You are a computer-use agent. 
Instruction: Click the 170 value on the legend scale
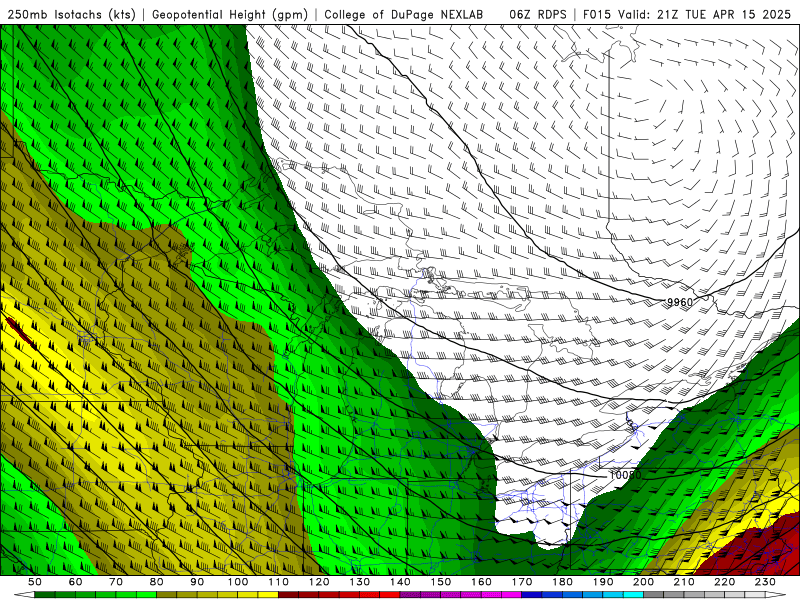coord(522,582)
